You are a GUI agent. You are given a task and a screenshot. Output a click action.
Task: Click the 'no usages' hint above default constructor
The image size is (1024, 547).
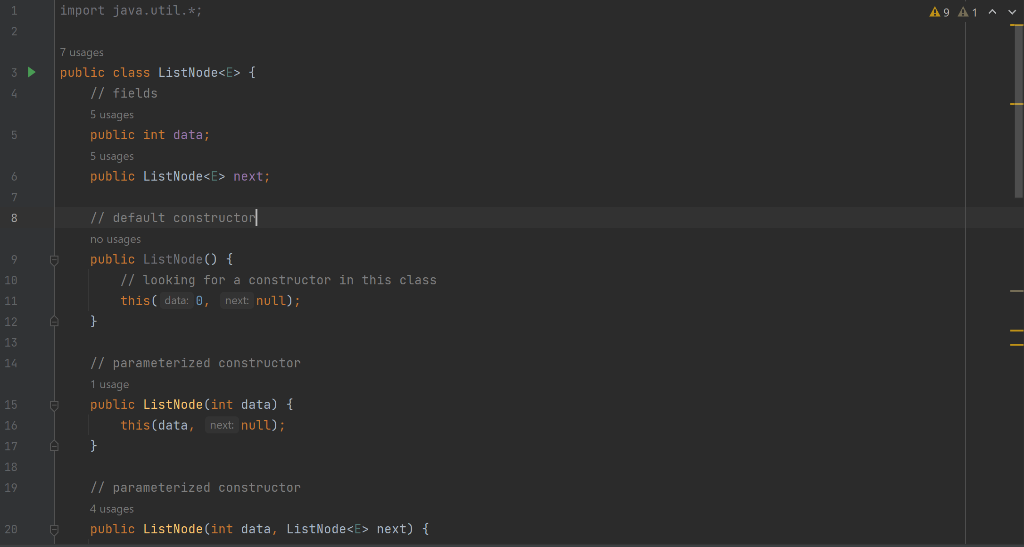point(116,240)
